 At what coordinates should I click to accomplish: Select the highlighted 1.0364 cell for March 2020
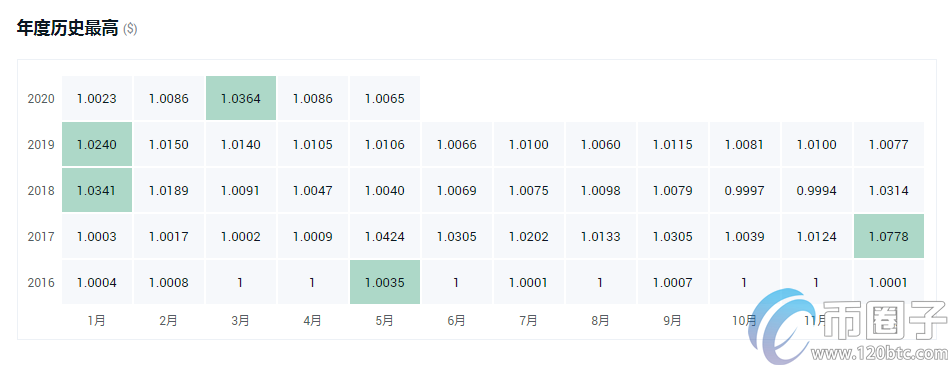coord(241,98)
